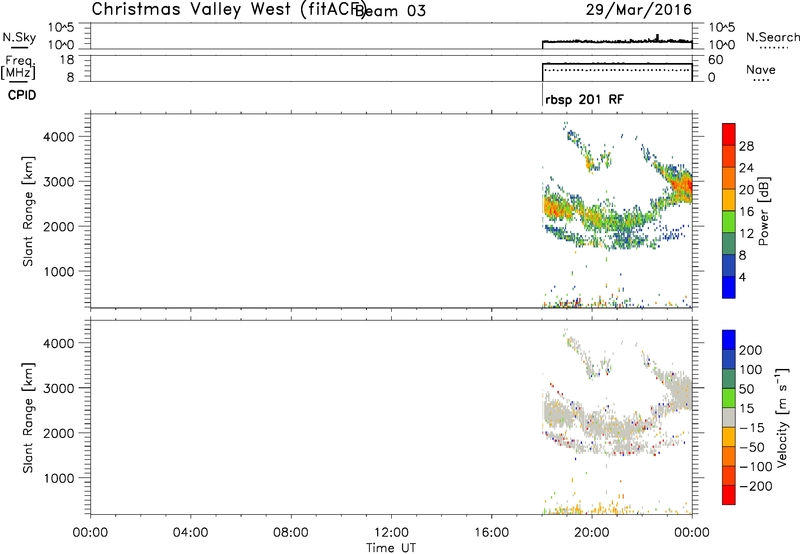Click the "12" label on power colorbar
Screen dimensions: 800x554
[746, 234]
